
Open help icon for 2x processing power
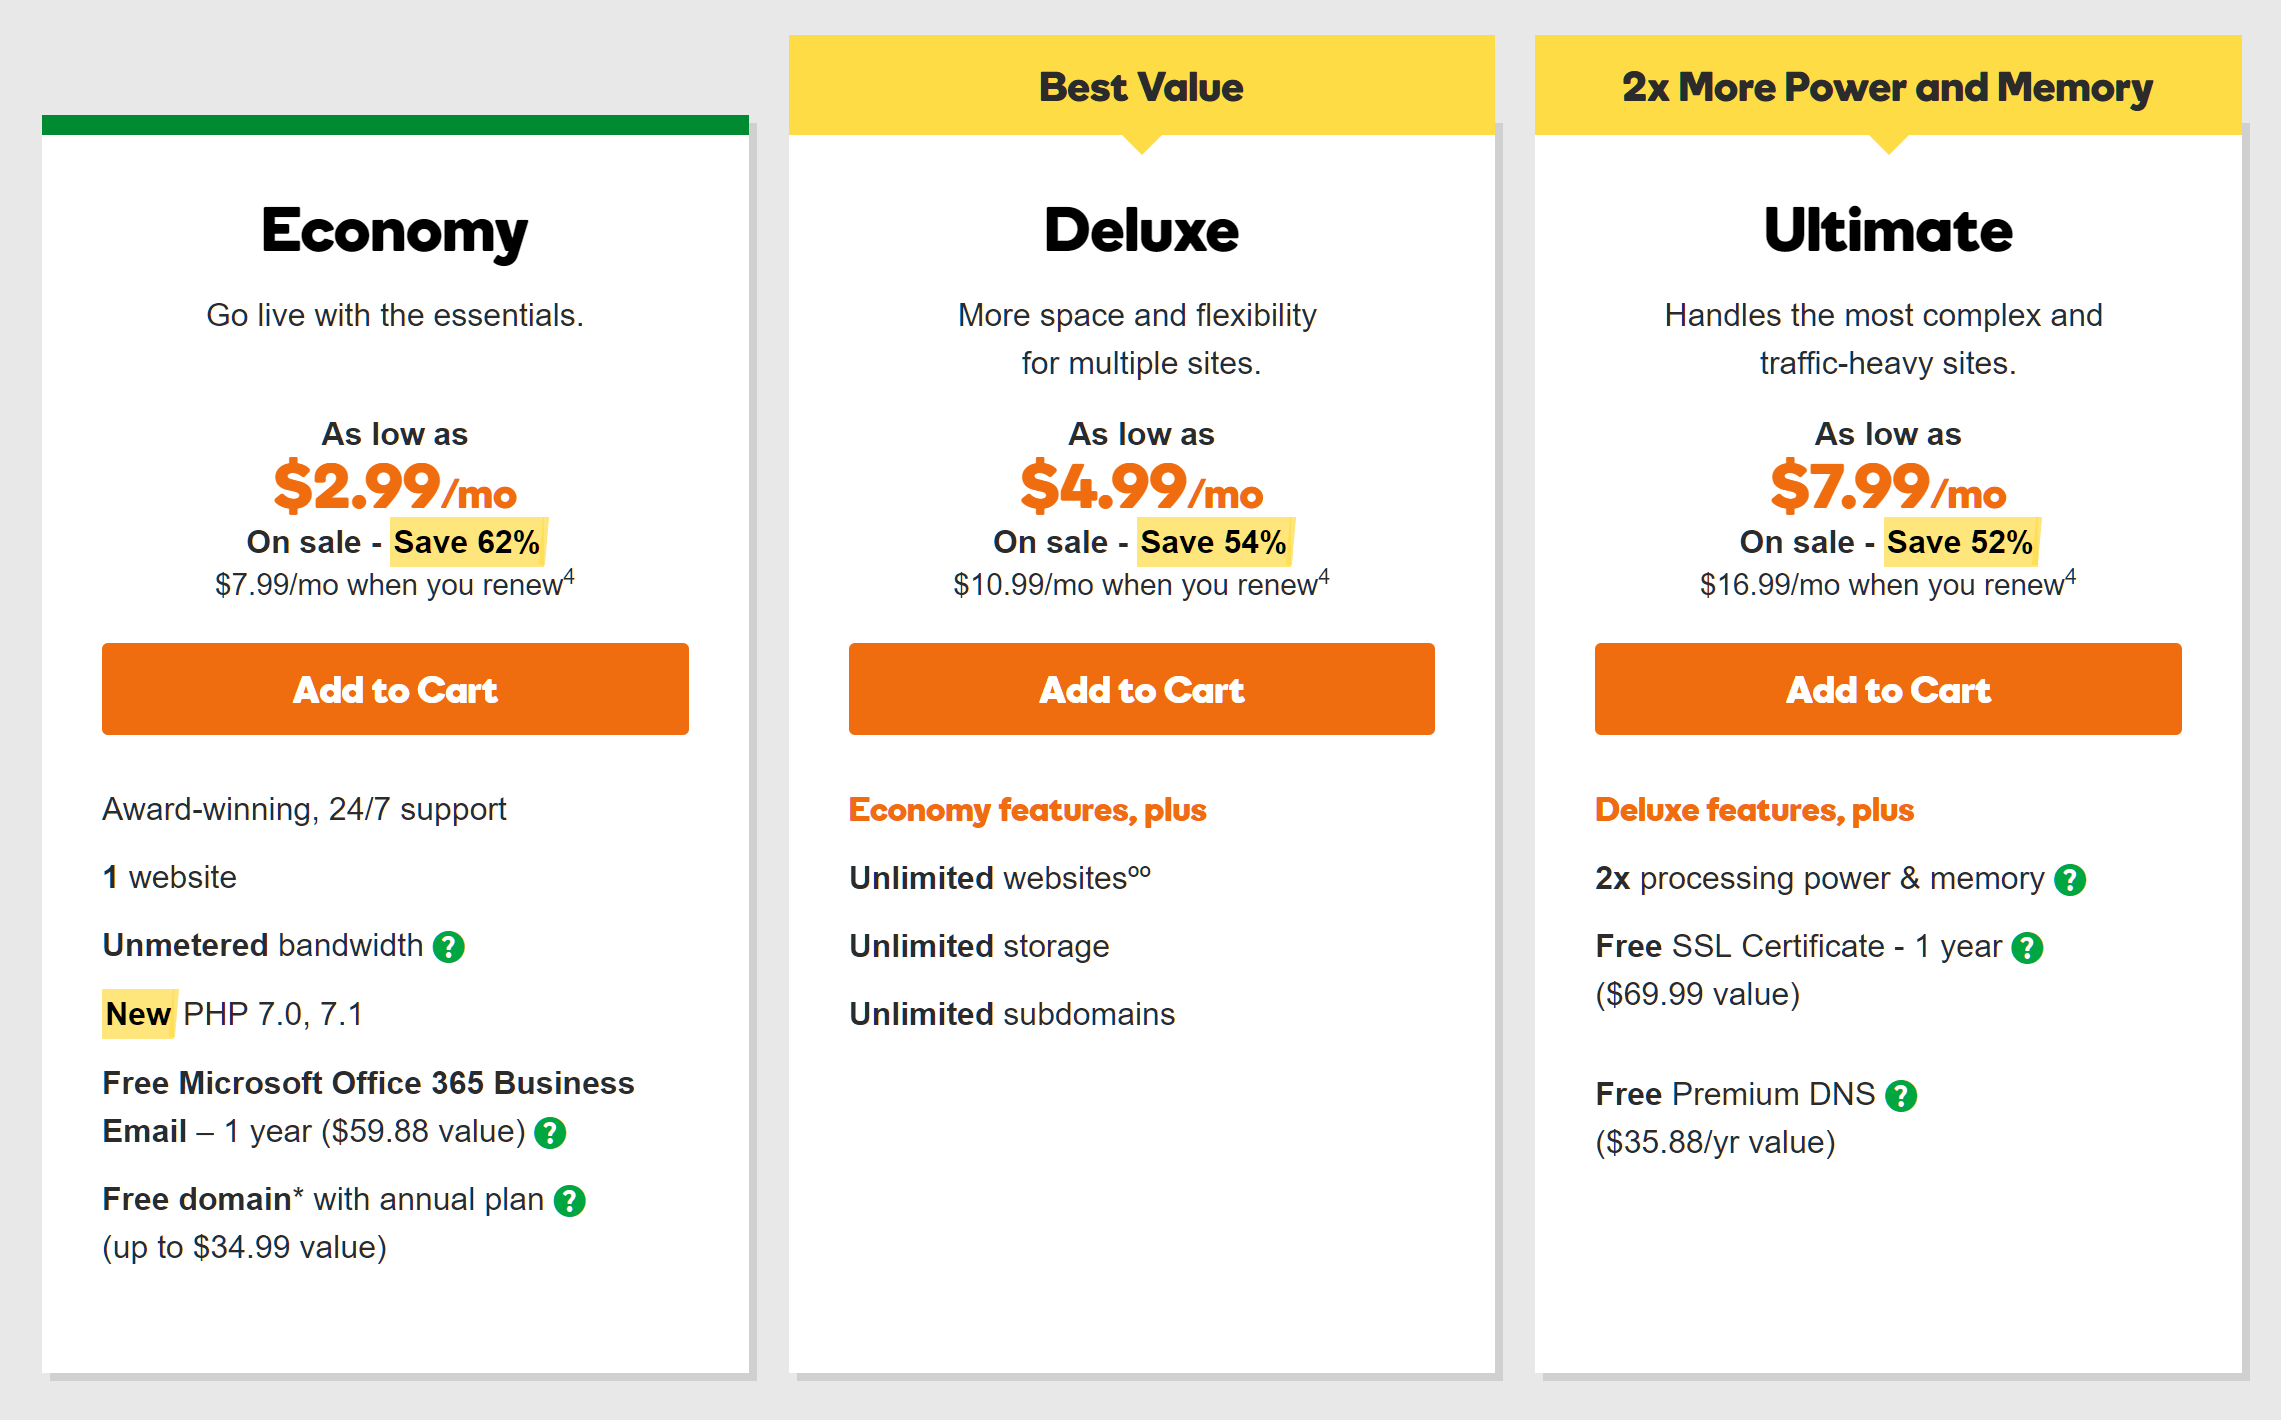pyautogui.click(x=2070, y=880)
